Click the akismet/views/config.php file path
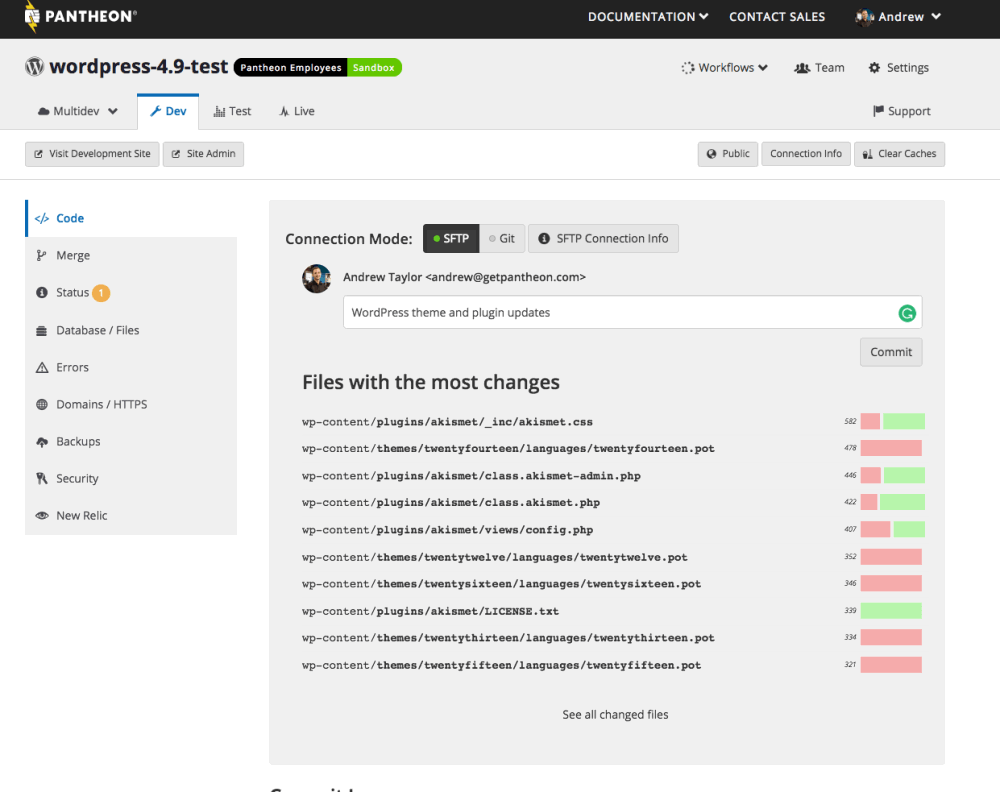Image resolution: width=1000 pixels, height=792 pixels. coord(448,530)
